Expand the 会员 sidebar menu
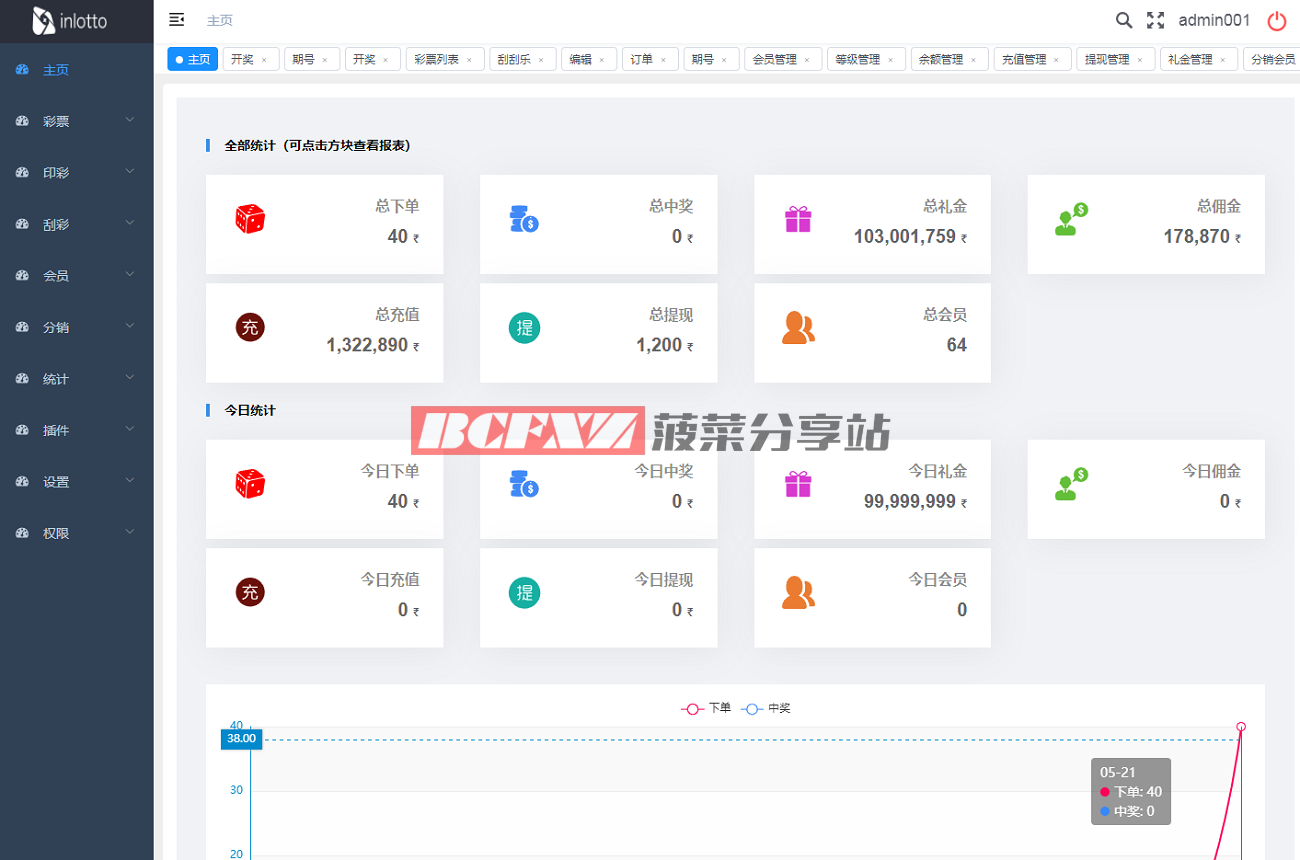Viewport: 1300px width, 860px height. coord(76,276)
